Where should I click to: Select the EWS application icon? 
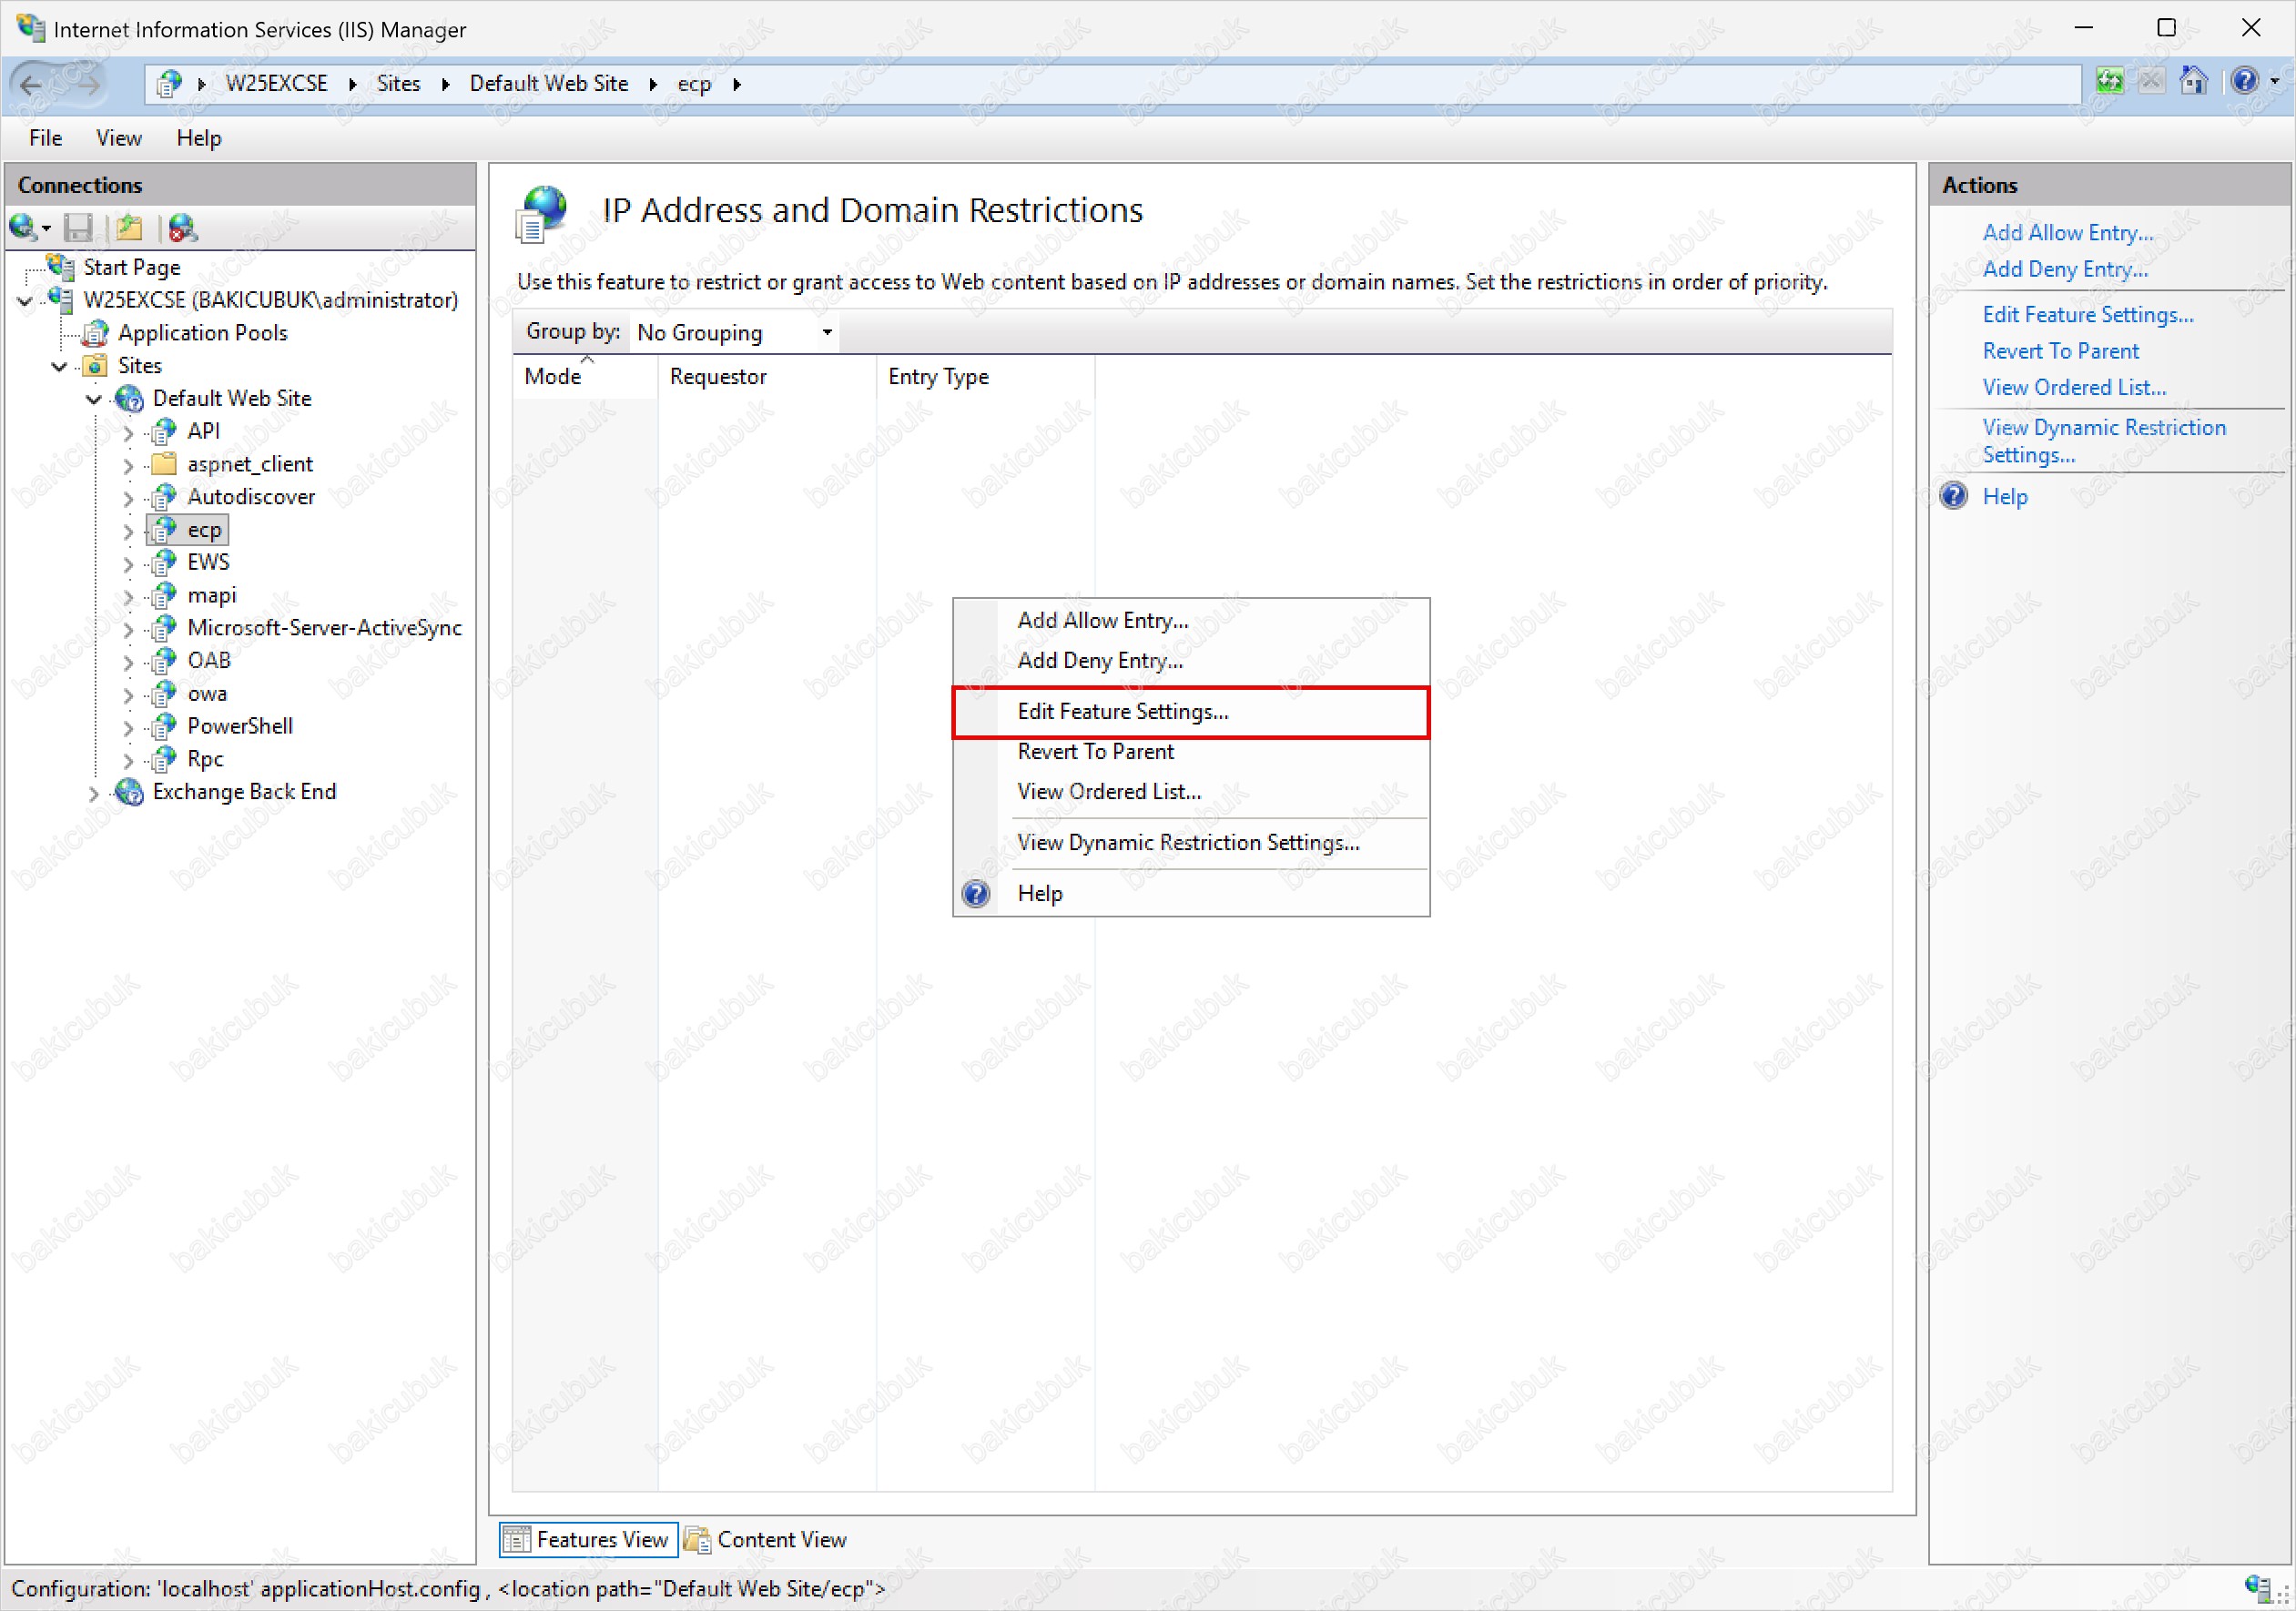(x=164, y=562)
